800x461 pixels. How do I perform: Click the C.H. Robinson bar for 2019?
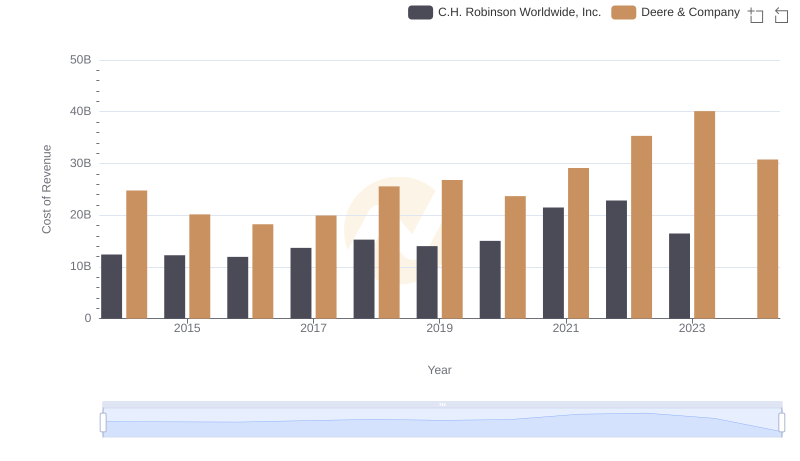(x=427, y=282)
